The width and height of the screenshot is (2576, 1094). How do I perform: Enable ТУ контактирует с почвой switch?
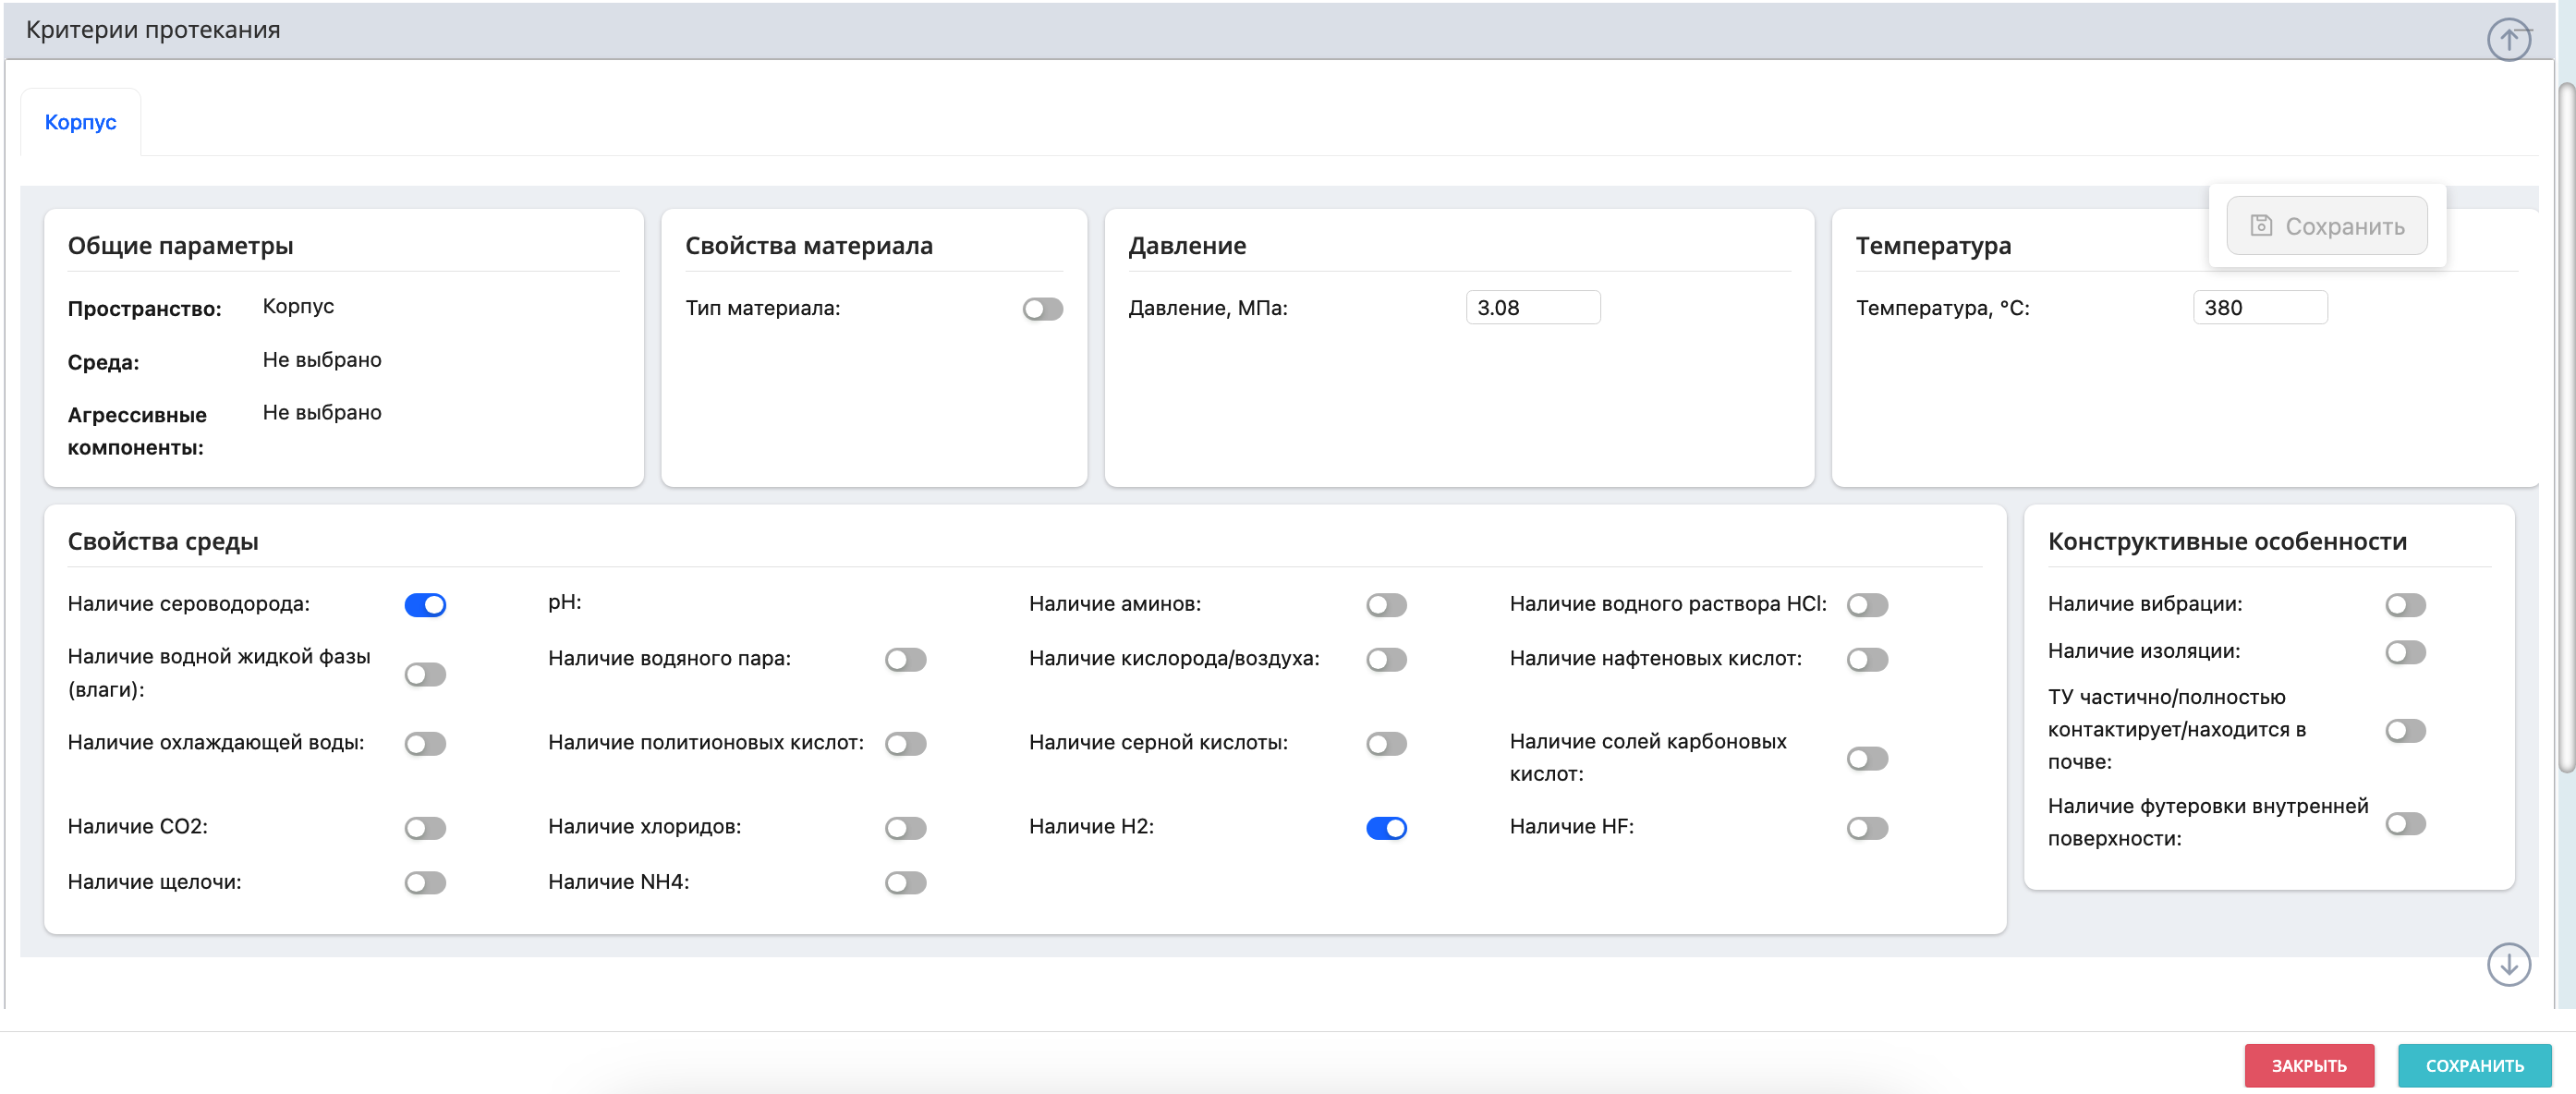[2405, 731]
